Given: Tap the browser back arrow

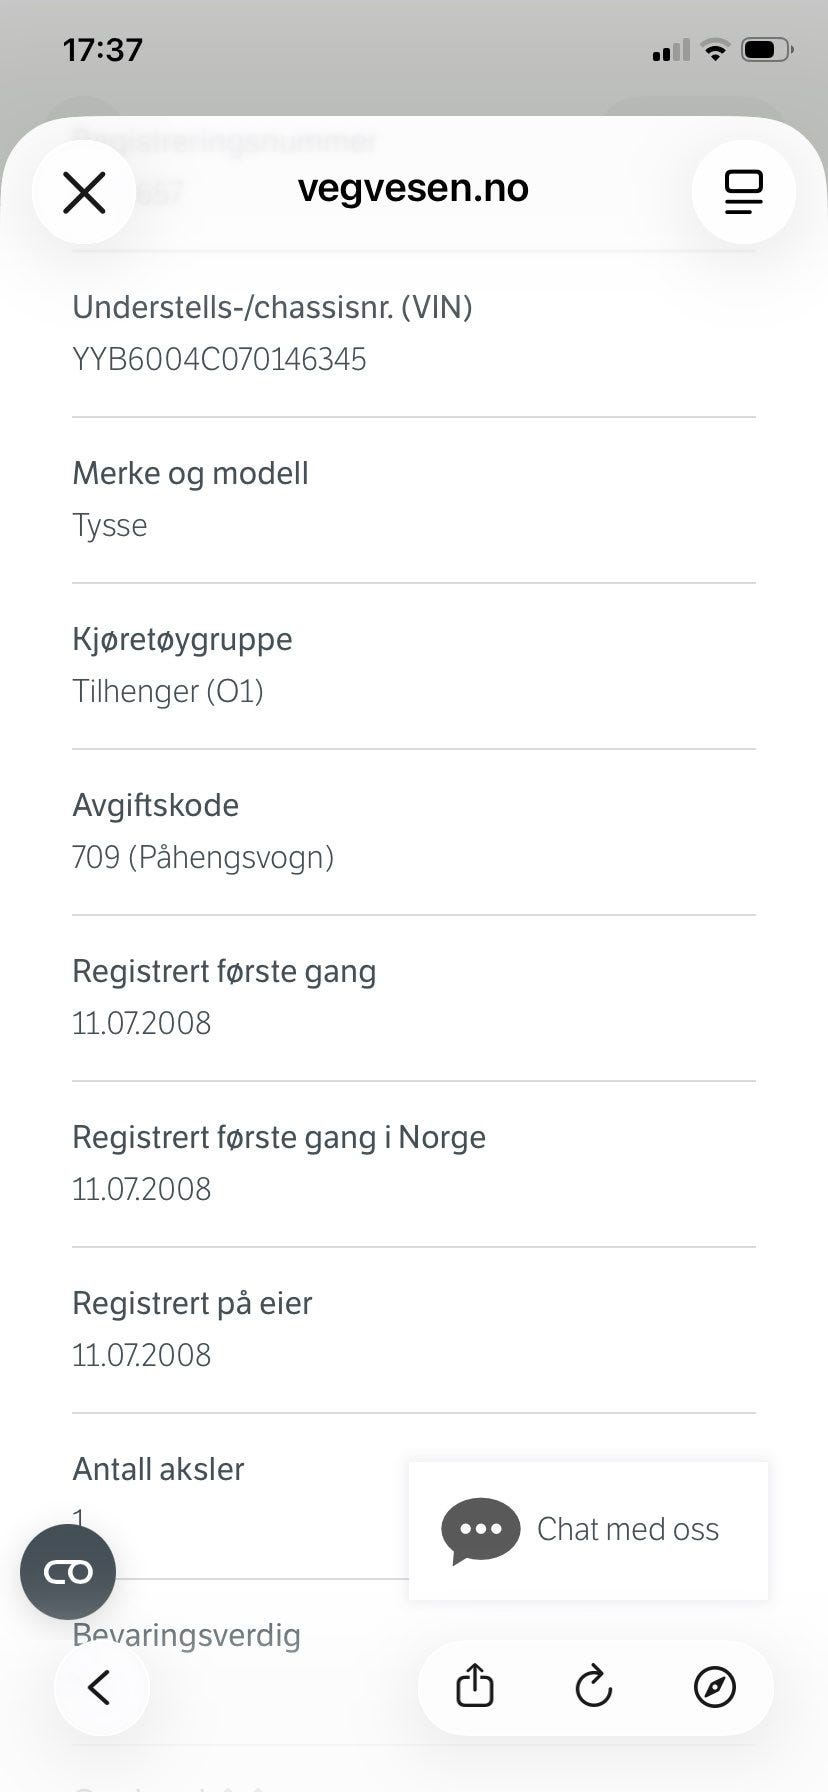Looking at the screenshot, I should (x=101, y=1687).
